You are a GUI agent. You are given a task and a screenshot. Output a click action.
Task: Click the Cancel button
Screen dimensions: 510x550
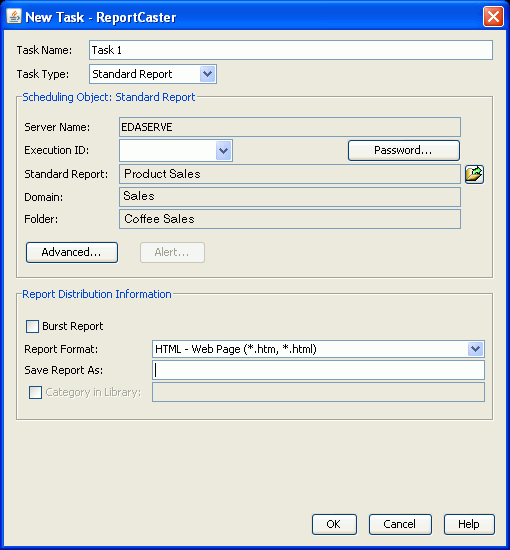pos(400,524)
